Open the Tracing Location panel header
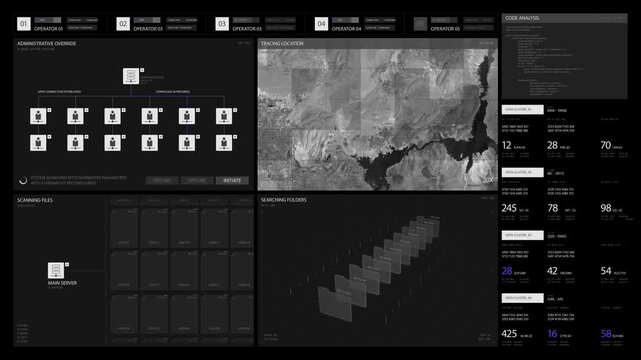Image resolution: width=641 pixels, height=360 pixels. [x=377, y=43]
